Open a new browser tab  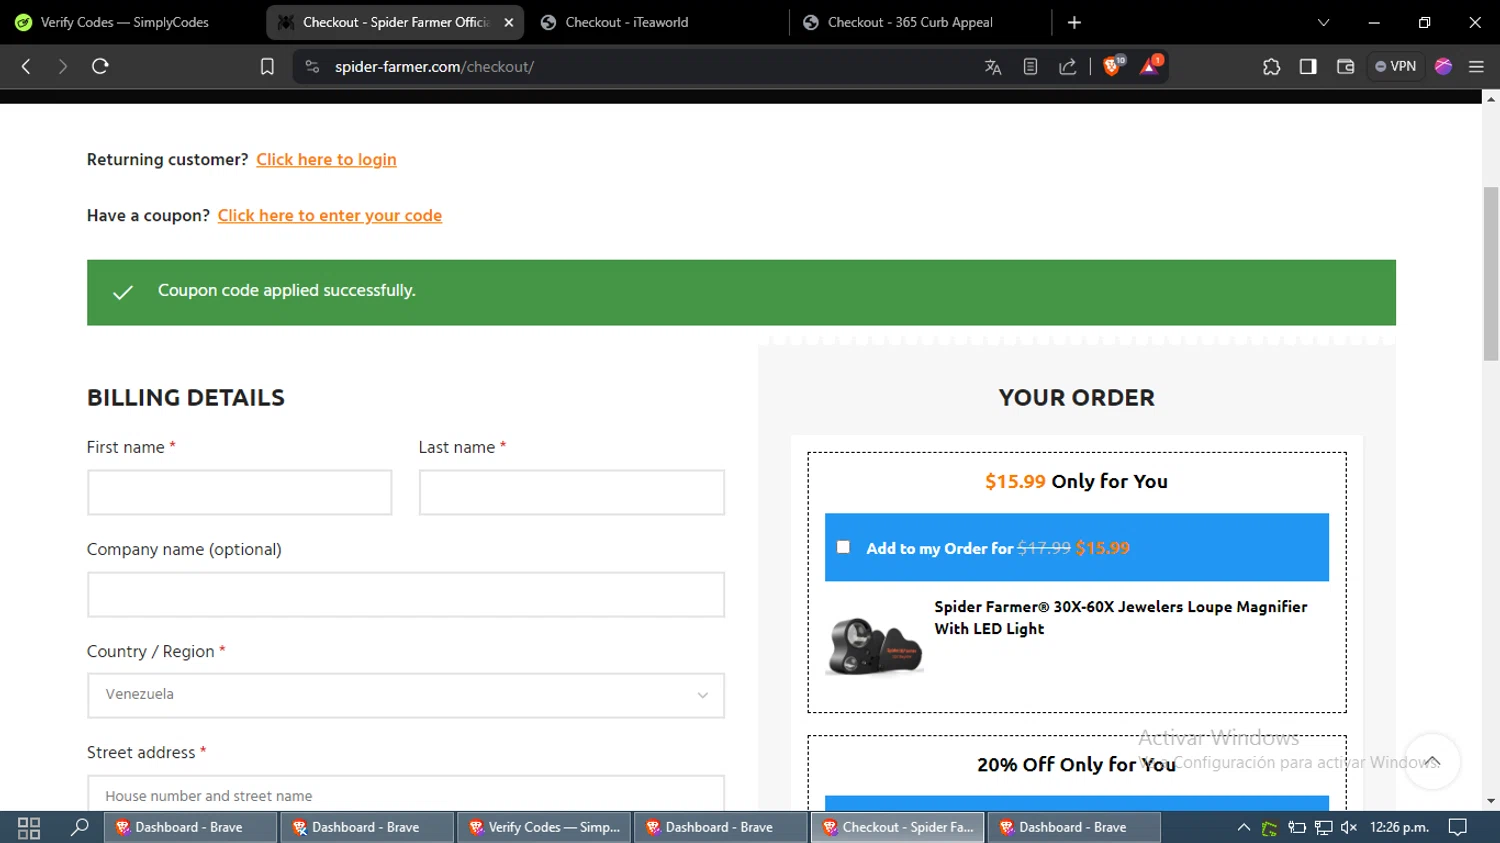click(1074, 22)
